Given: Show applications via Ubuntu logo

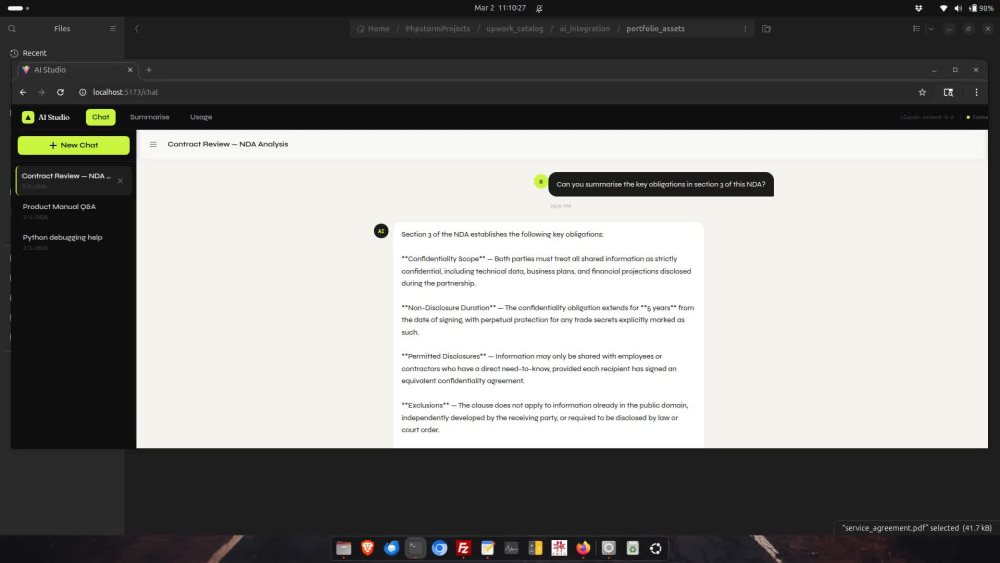Looking at the screenshot, I should [x=656, y=548].
